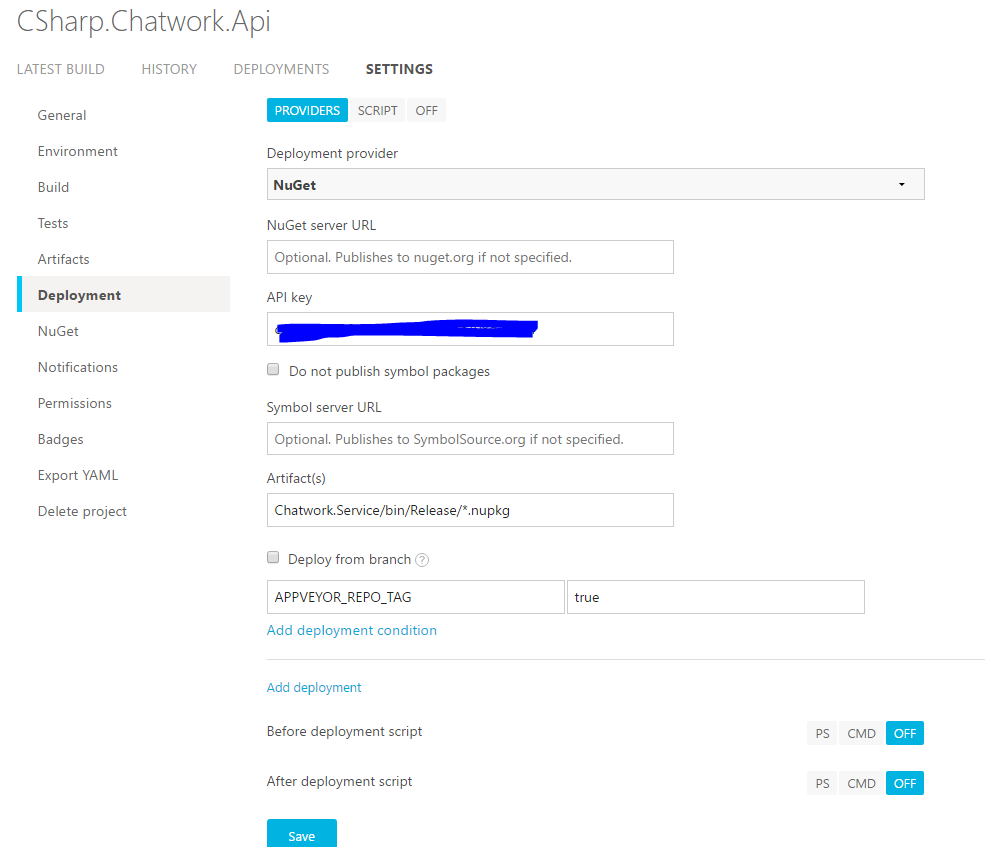
Task: Select the PROVIDERS deployment mode
Action: click(x=307, y=111)
